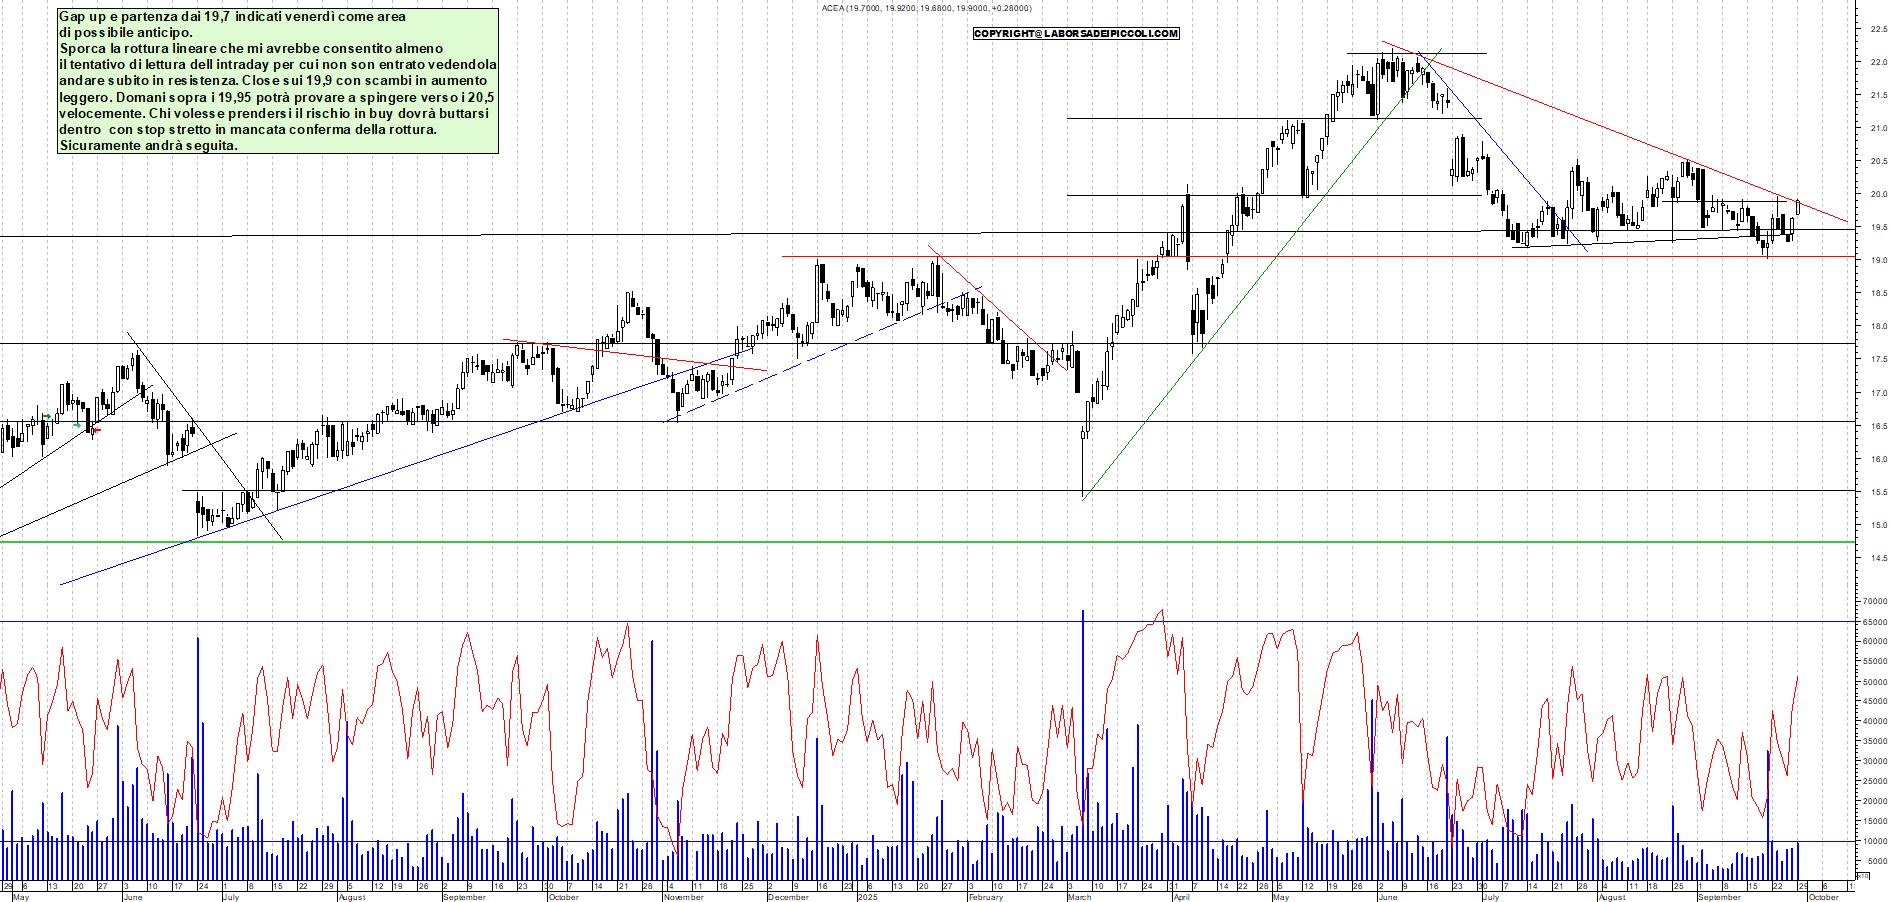This screenshot has width=1890, height=902.
Task: Click the October label at far right
Action: (1824, 897)
